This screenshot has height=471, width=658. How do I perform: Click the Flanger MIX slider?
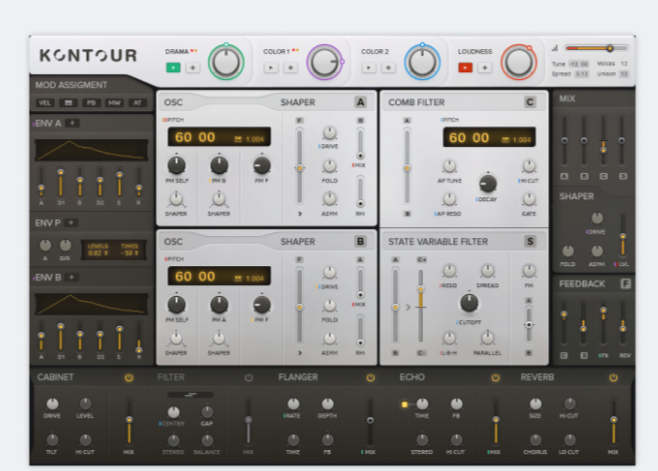coord(370,421)
